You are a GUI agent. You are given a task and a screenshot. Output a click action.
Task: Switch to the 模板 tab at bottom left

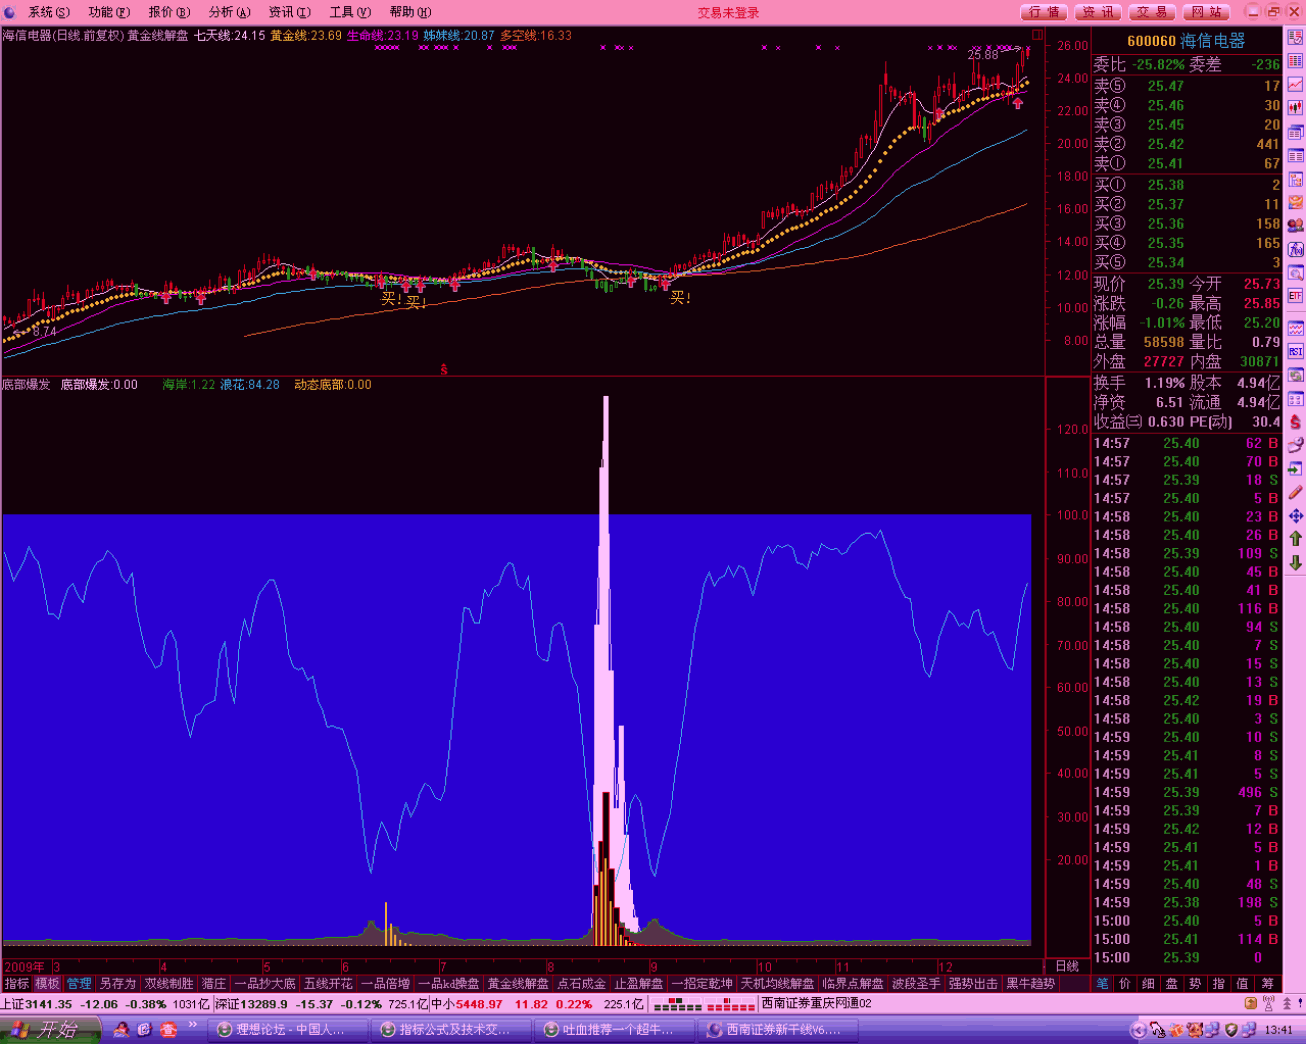pyautogui.click(x=47, y=984)
